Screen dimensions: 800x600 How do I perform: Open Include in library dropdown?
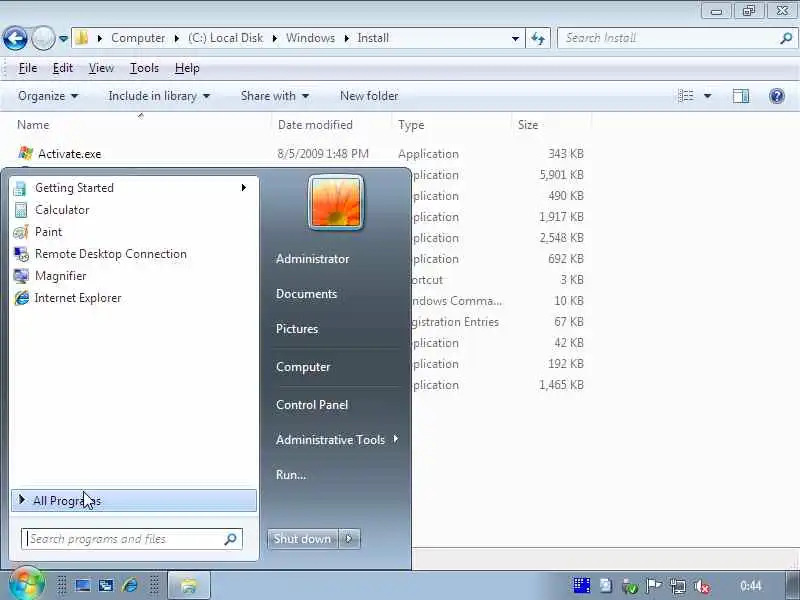[x=159, y=96]
